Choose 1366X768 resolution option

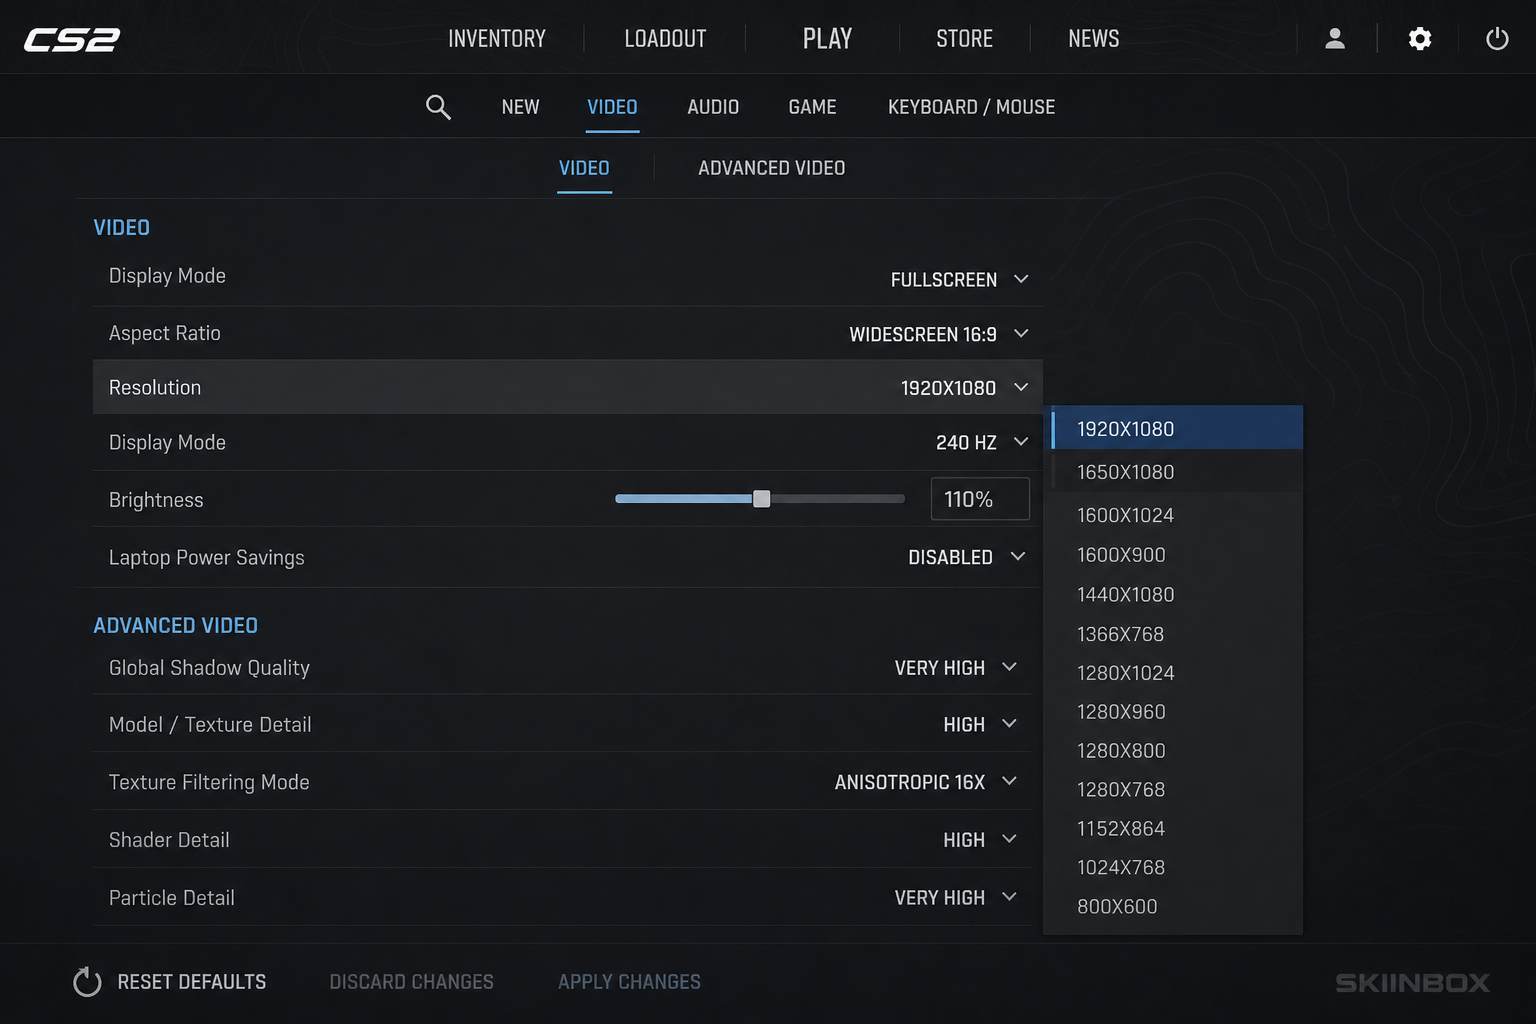click(1173, 634)
